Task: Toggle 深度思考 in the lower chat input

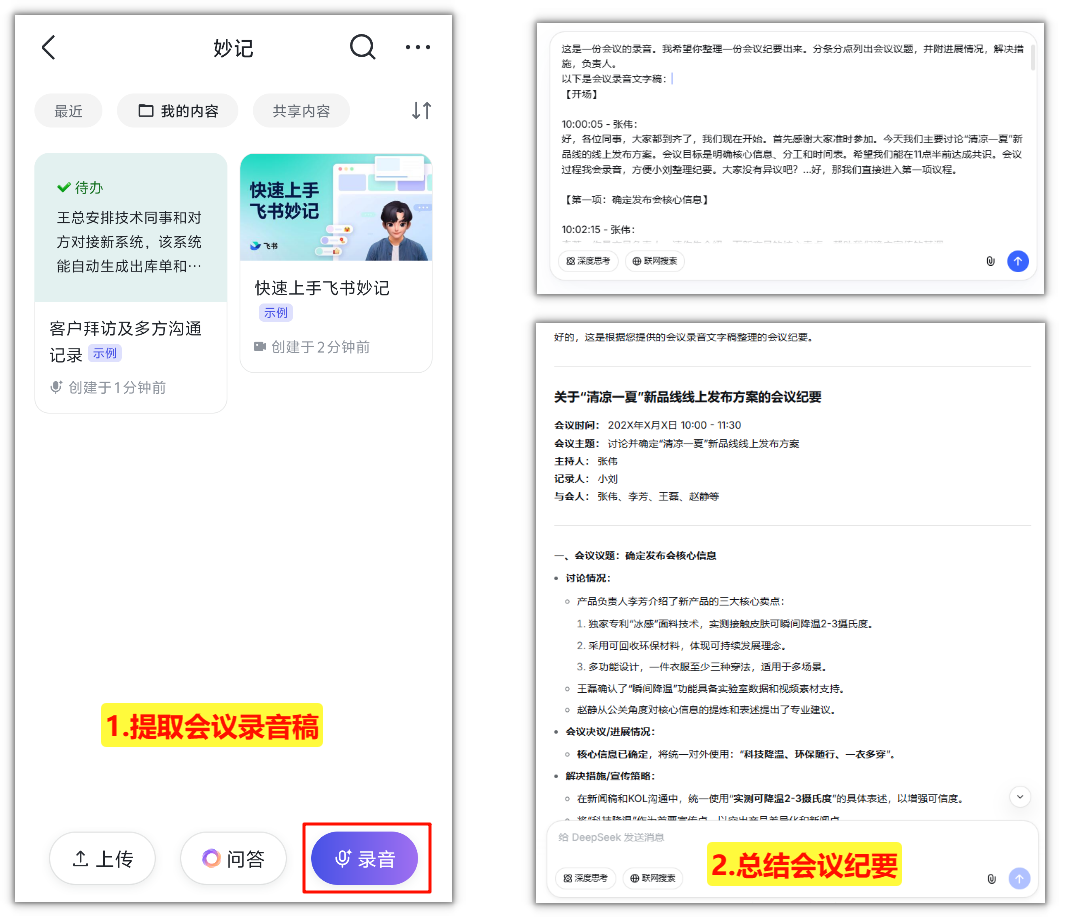Action: [586, 878]
